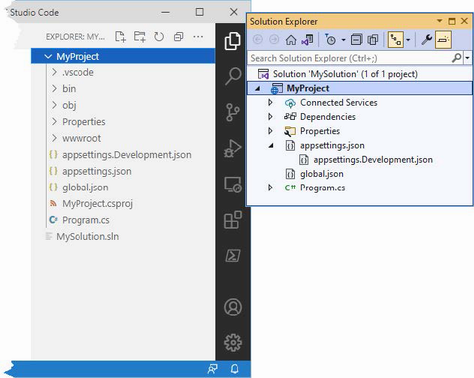Open the Search view in activity bar

[x=233, y=76]
